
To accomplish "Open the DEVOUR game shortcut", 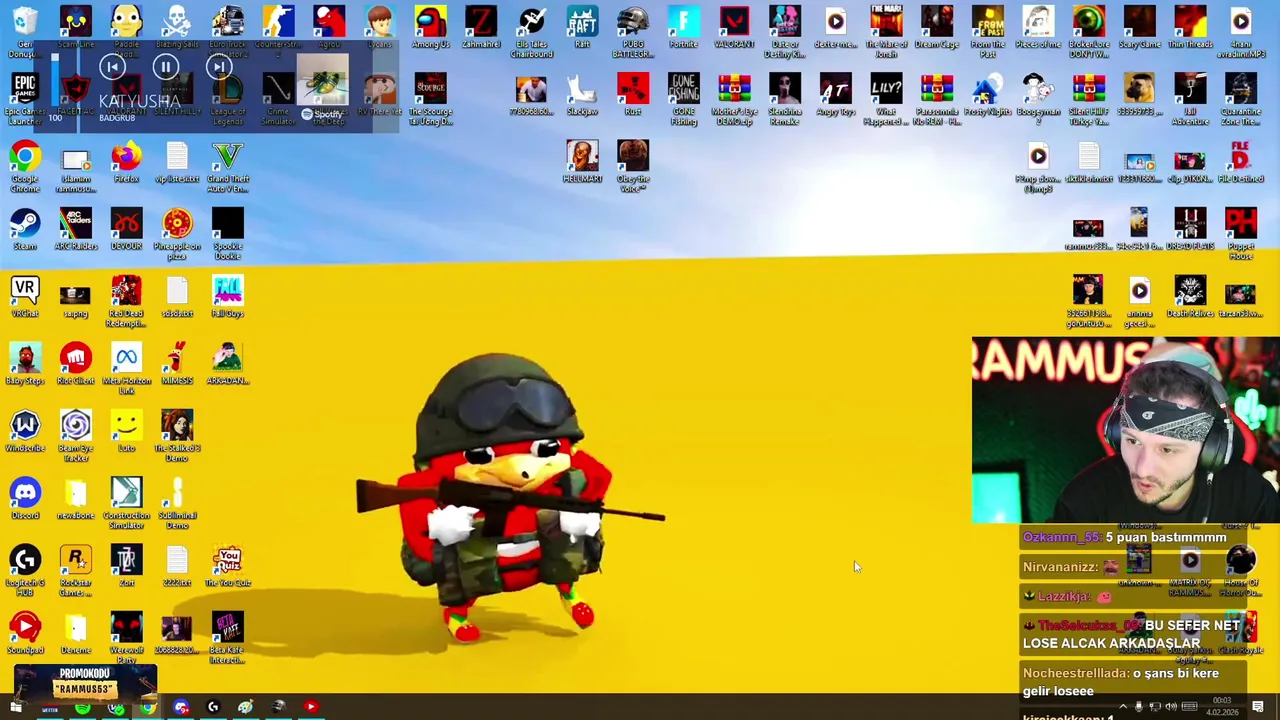I will point(126,230).
